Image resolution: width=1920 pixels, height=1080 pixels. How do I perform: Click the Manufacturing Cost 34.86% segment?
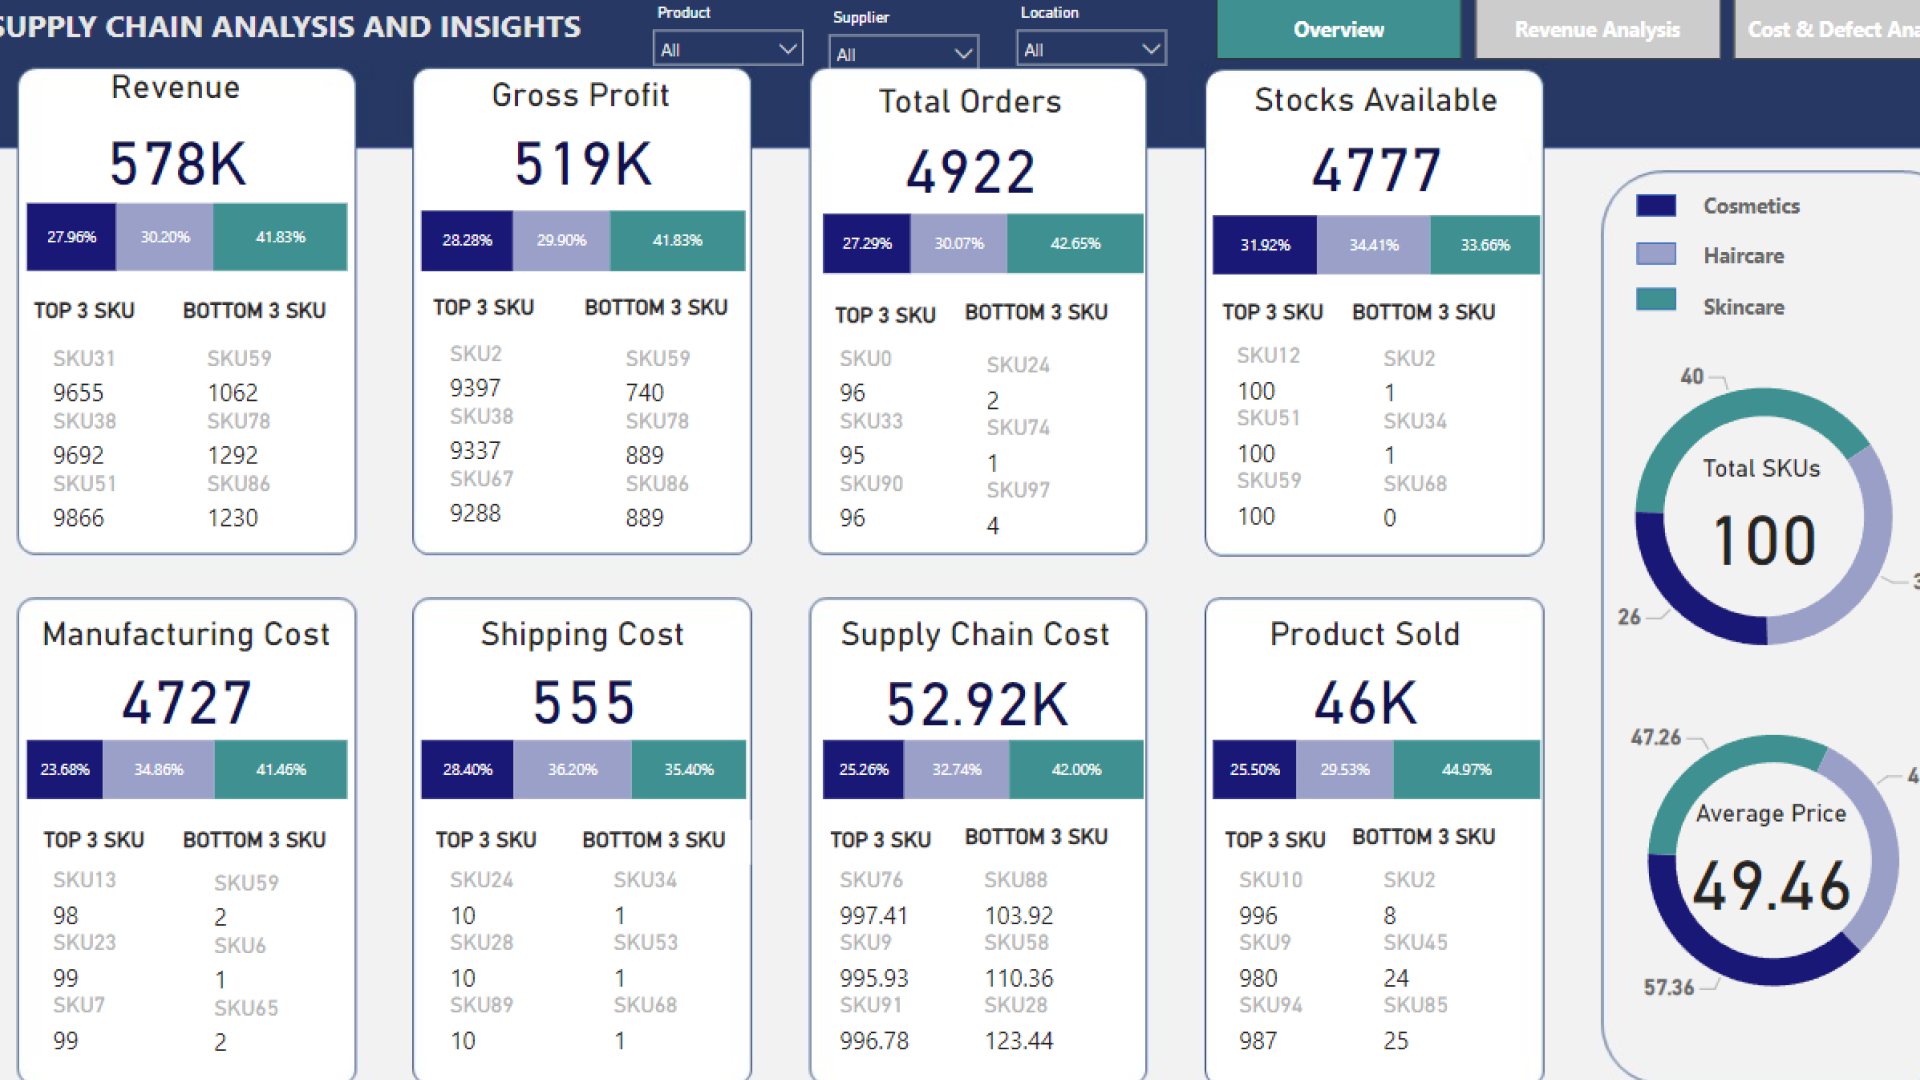click(x=159, y=769)
